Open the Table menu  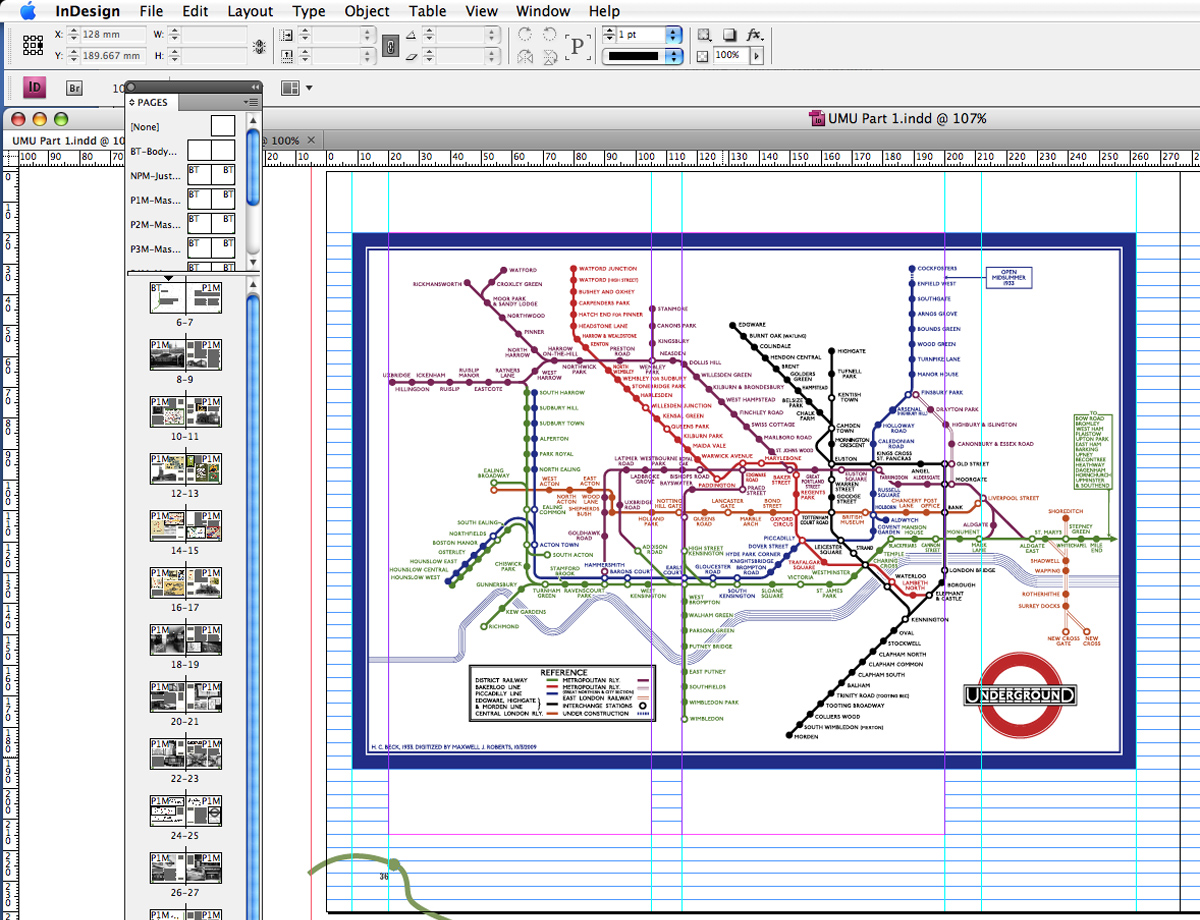428,11
